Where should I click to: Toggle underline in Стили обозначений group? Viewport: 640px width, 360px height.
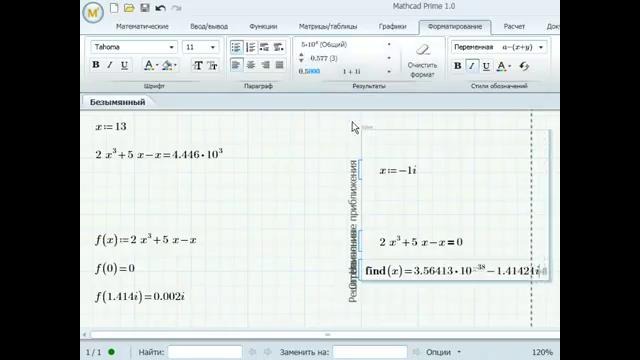point(486,66)
